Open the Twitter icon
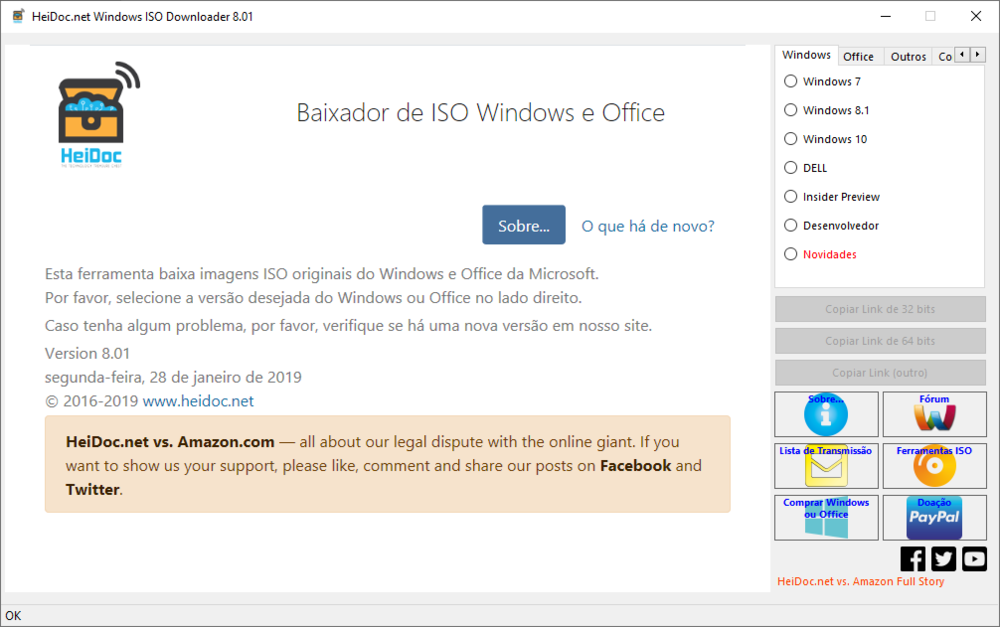 tap(943, 559)
